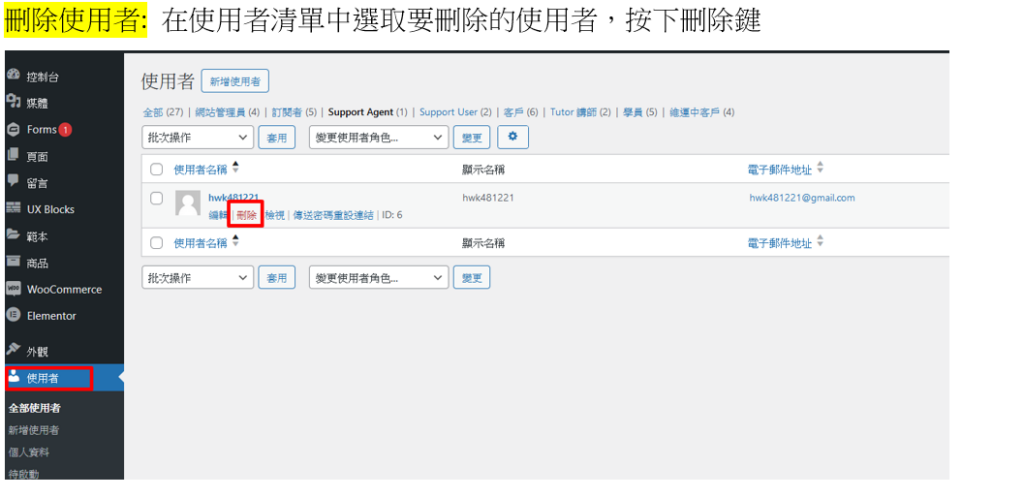Click the Comments (留言) icon
This screenshot has width=1024, height=498.
click(13, 182)
